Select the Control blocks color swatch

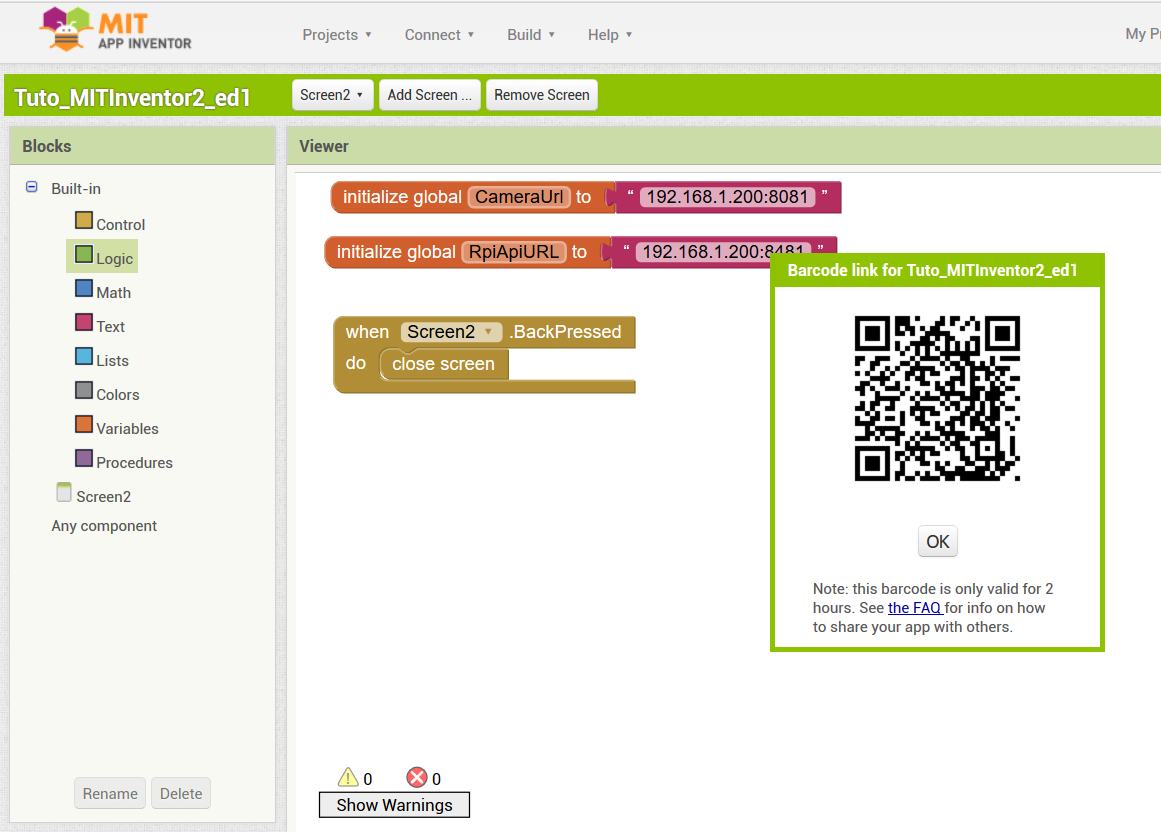coord(84,221)
